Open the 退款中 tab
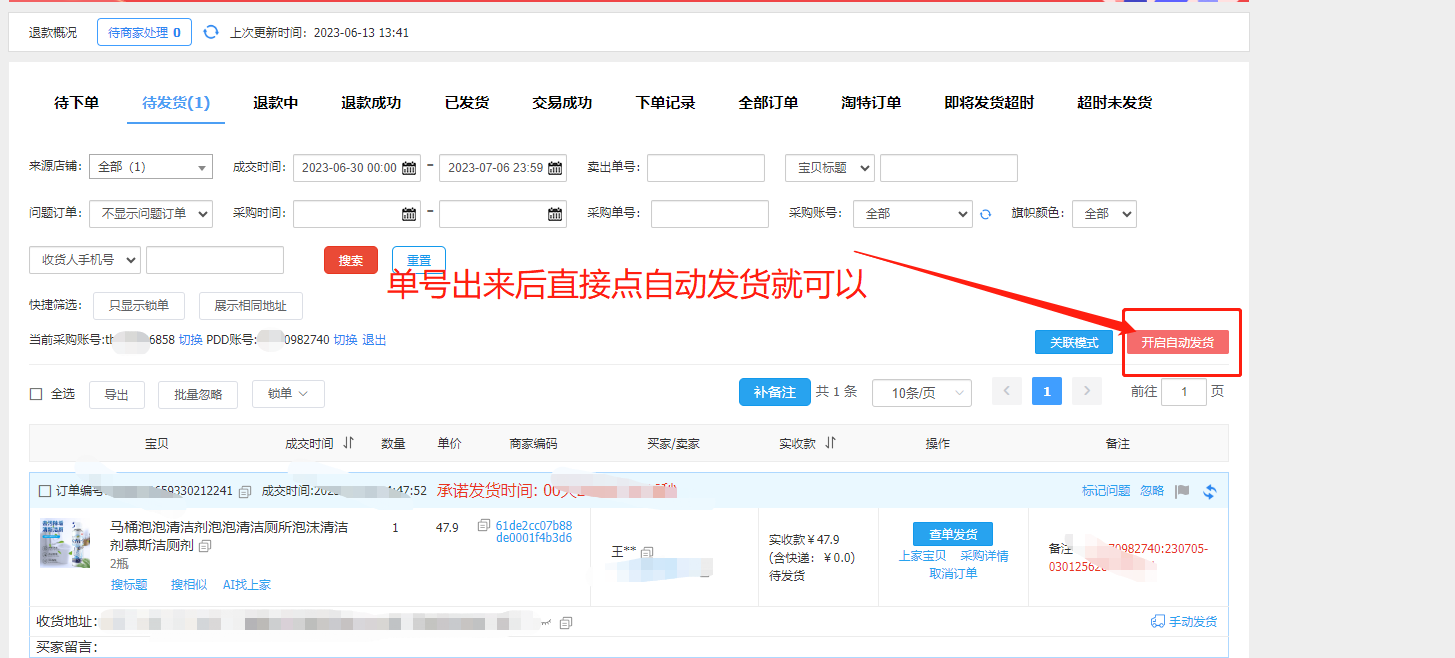The width and height of the screenshot is (1455, 658). pyautogui.click(x=275, y=103)
